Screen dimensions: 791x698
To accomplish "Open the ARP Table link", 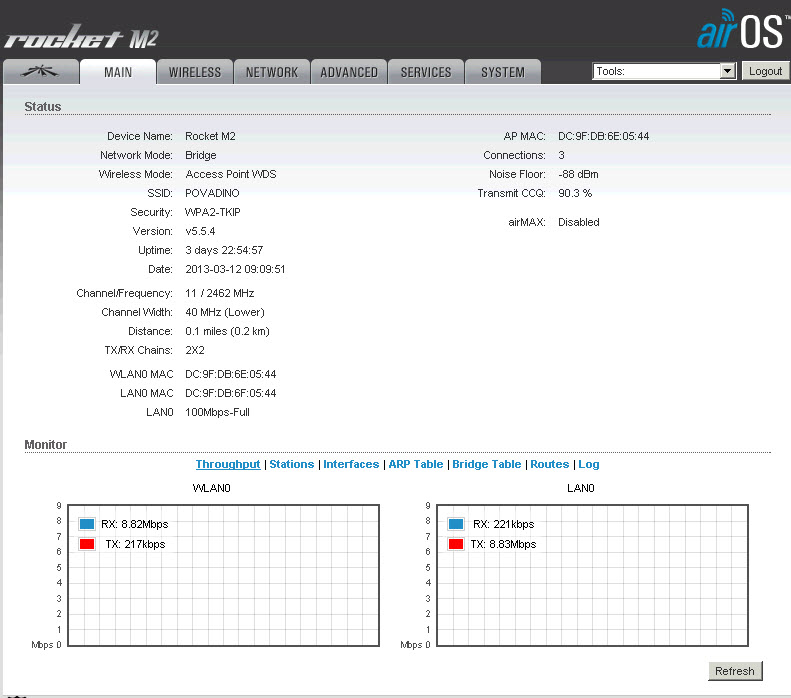I will pyautogui.click(x=416, y=464).
